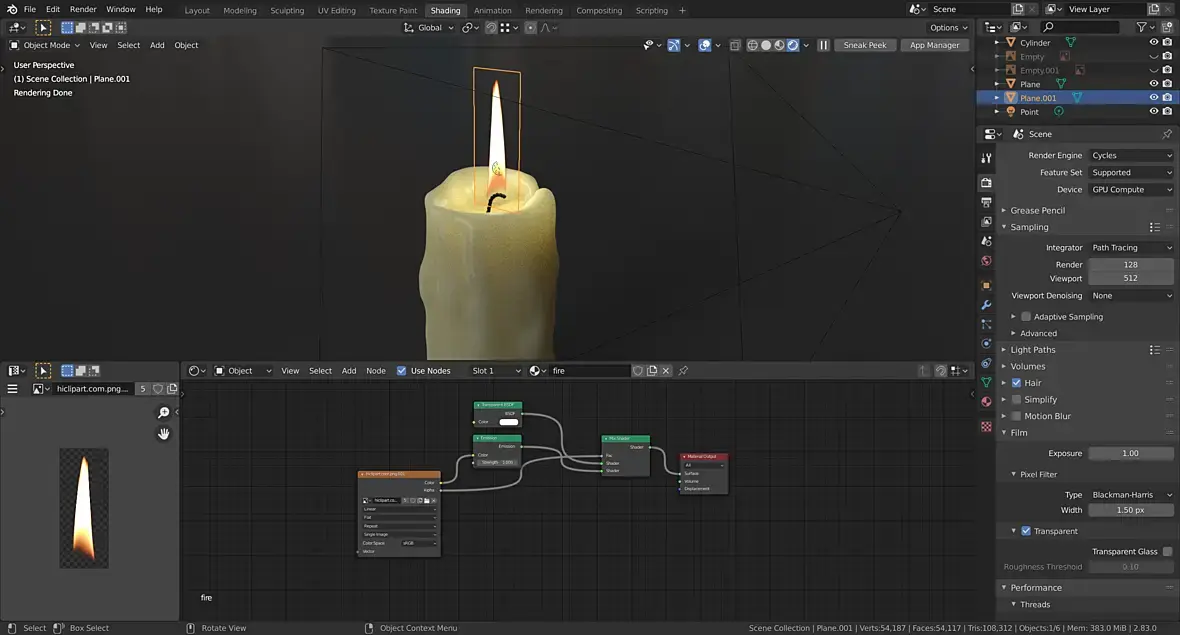Open the Render Engine dropdown
Viewport: 1180px width, 635px height.
click(1131, 156)
